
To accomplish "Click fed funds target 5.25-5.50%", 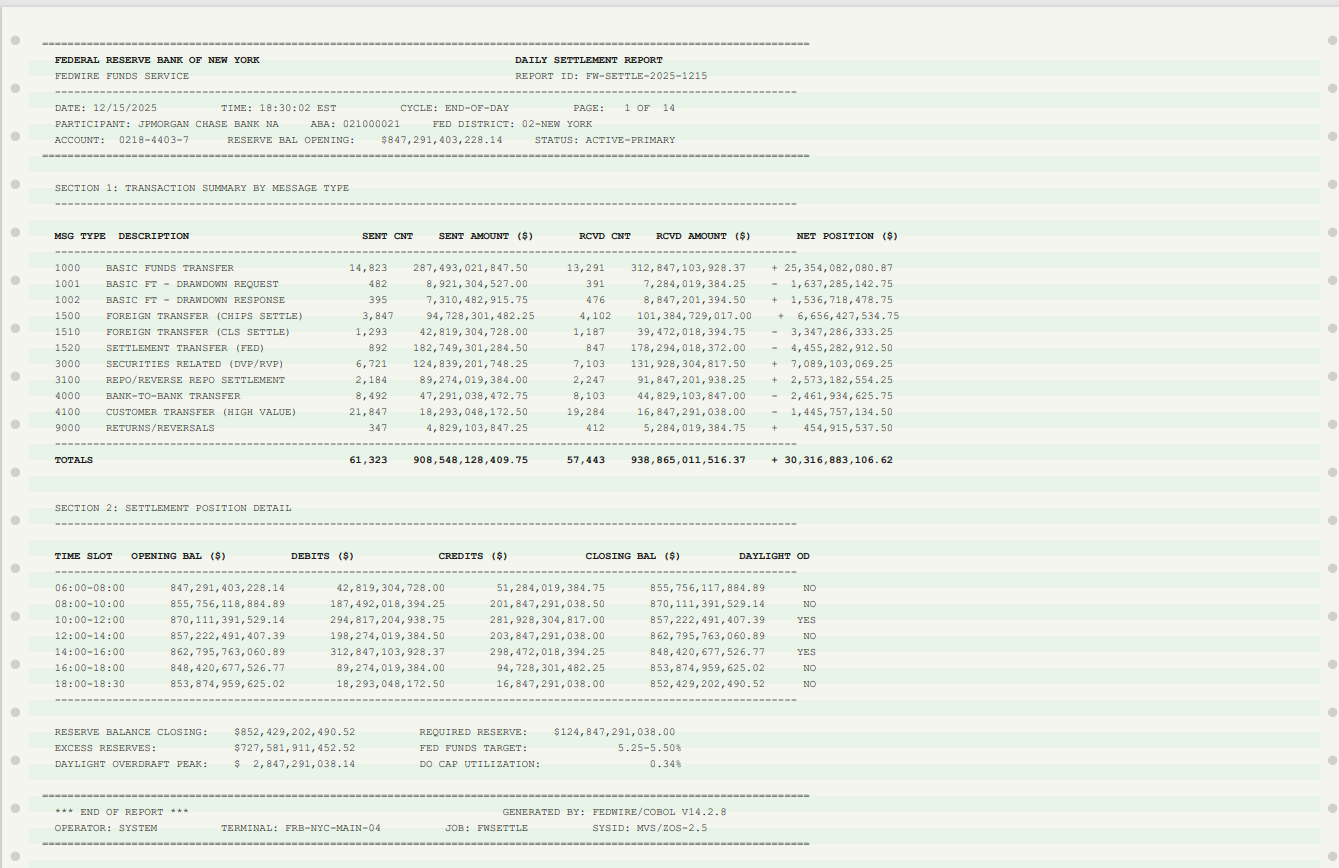I will point(649,748).
